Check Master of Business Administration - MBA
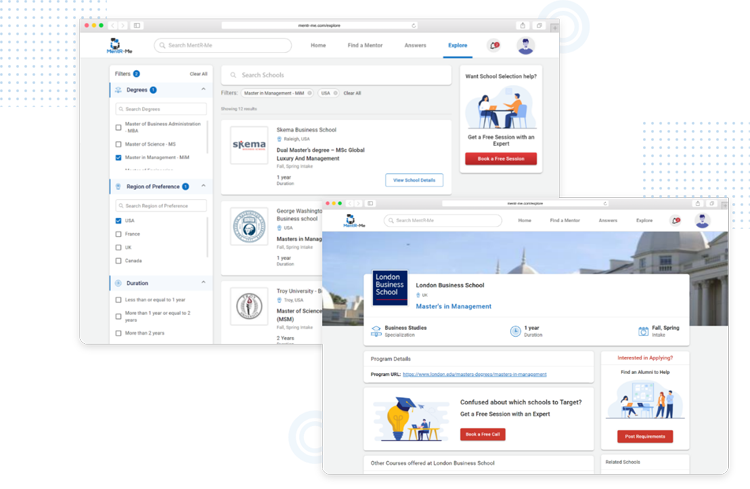The height and width of the screenshot is (489, 750). (118, 128)
